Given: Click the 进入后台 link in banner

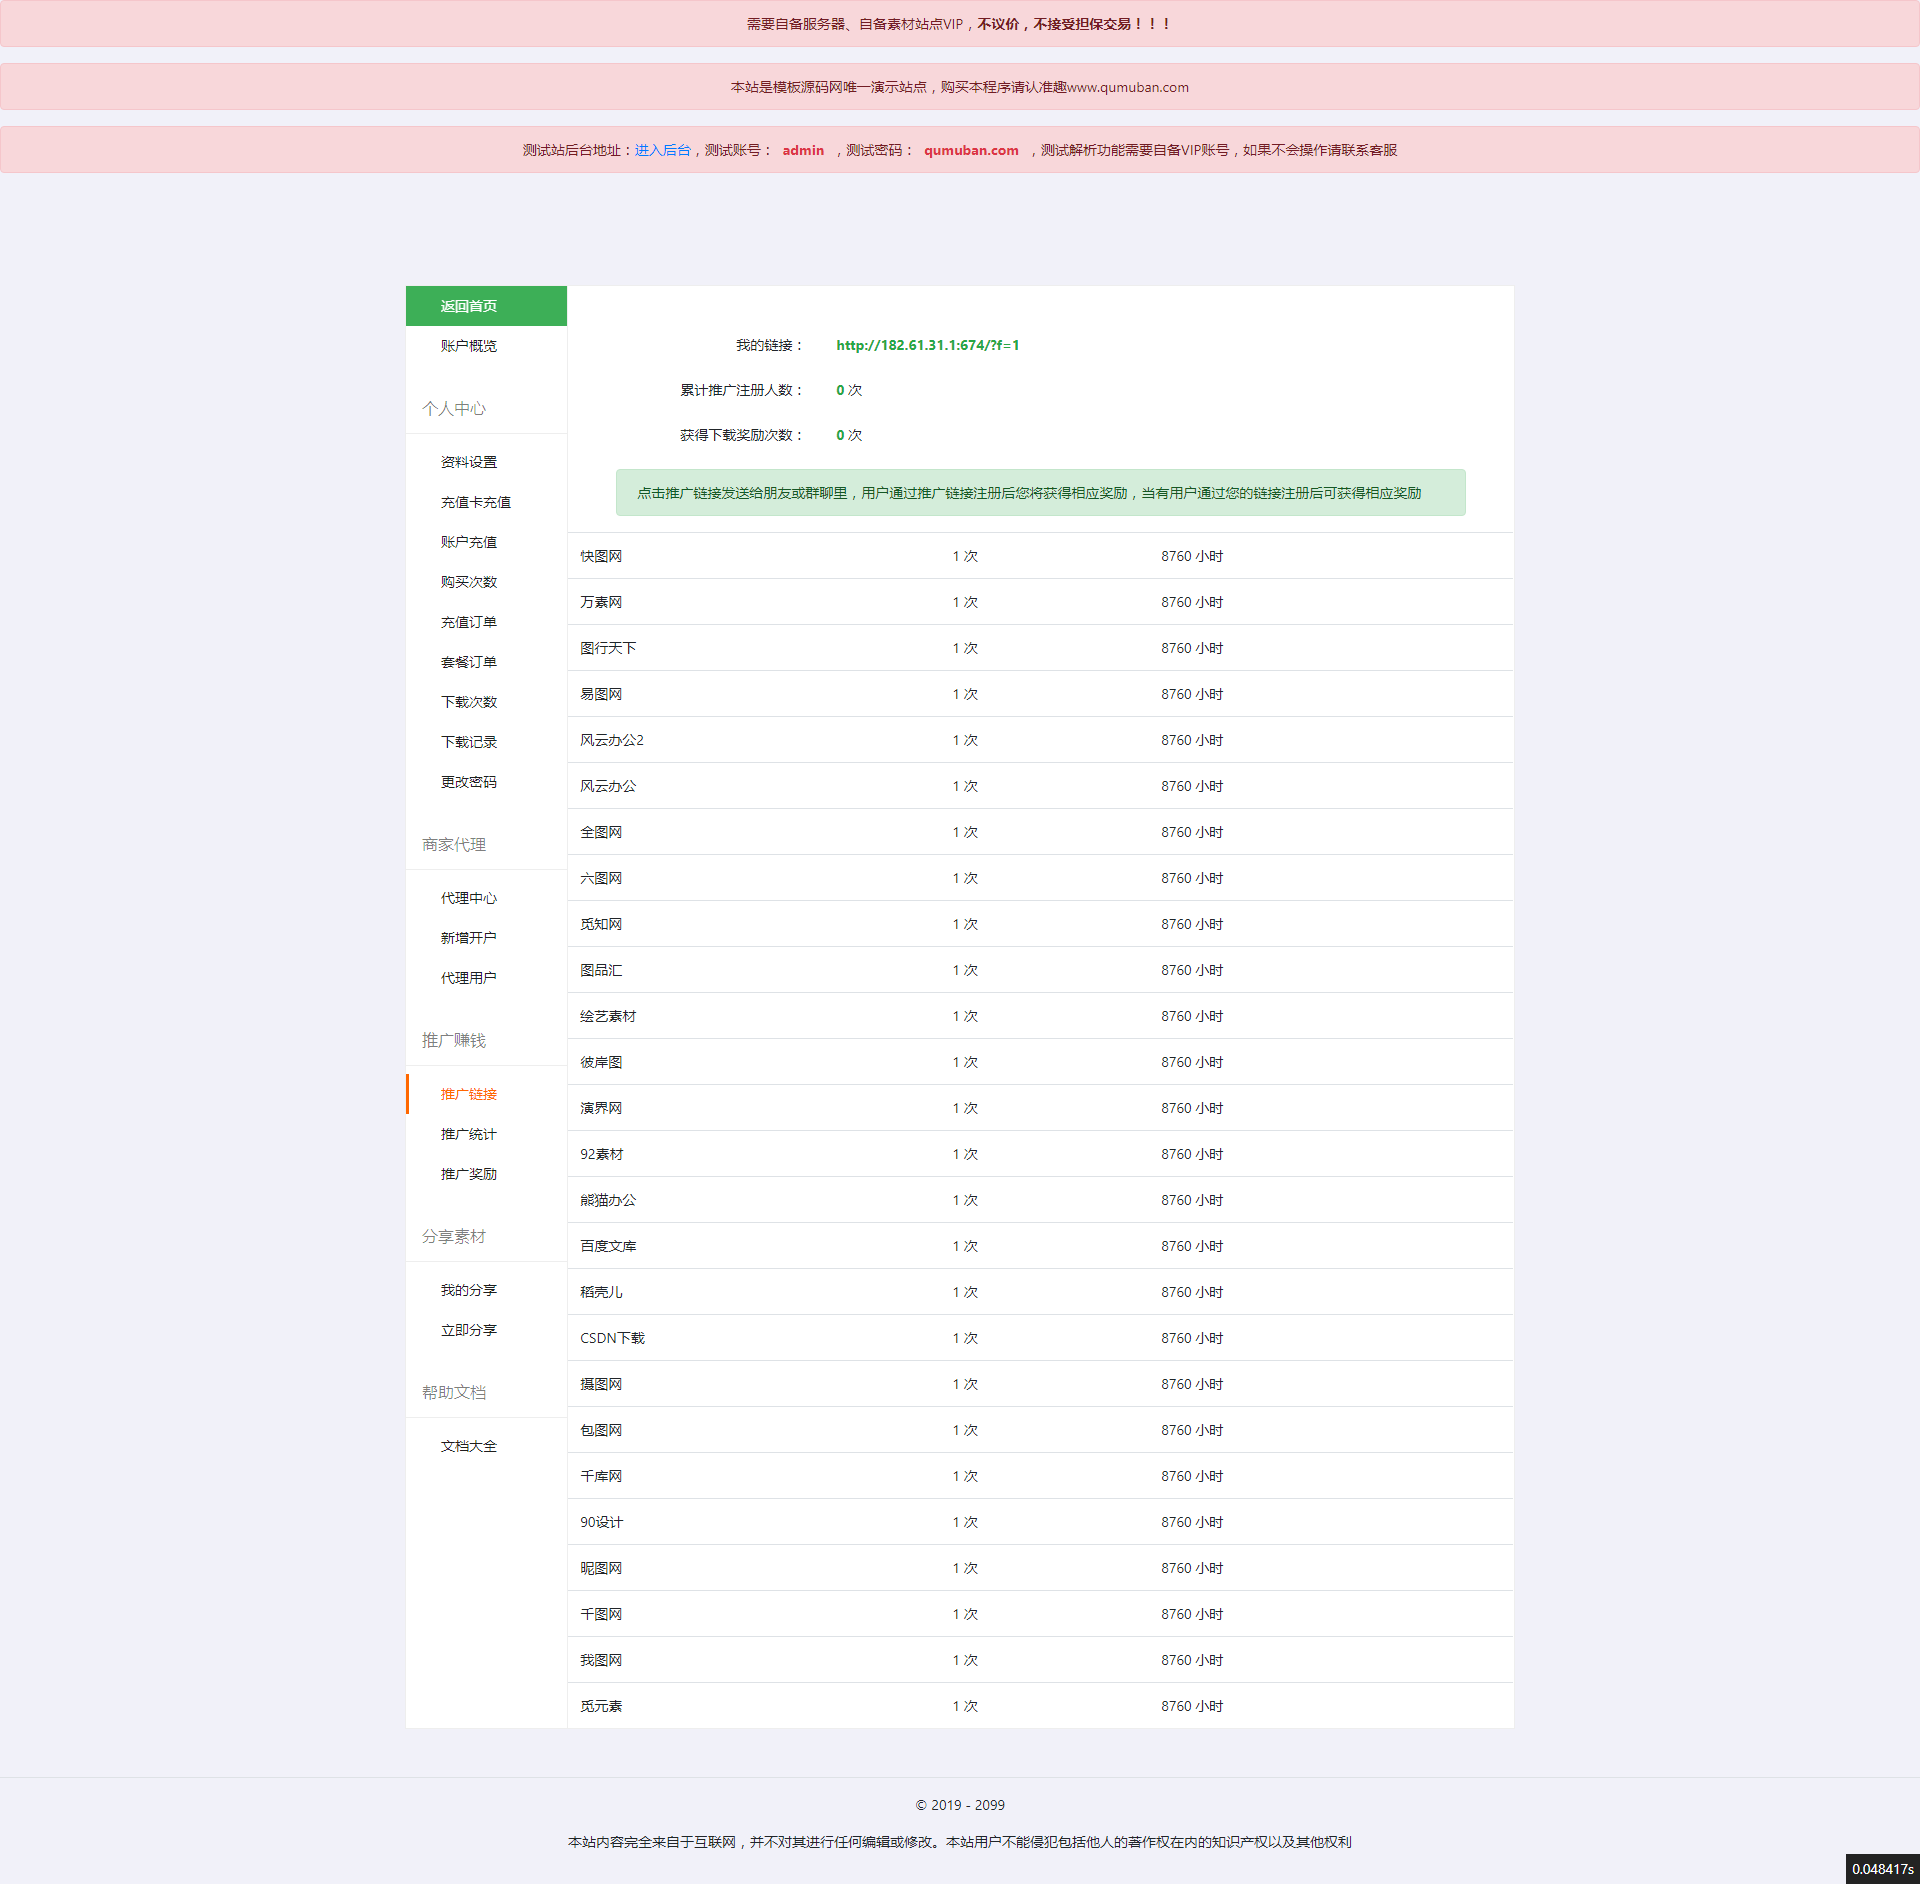Looking at the screenshot, I should [662, 150].
